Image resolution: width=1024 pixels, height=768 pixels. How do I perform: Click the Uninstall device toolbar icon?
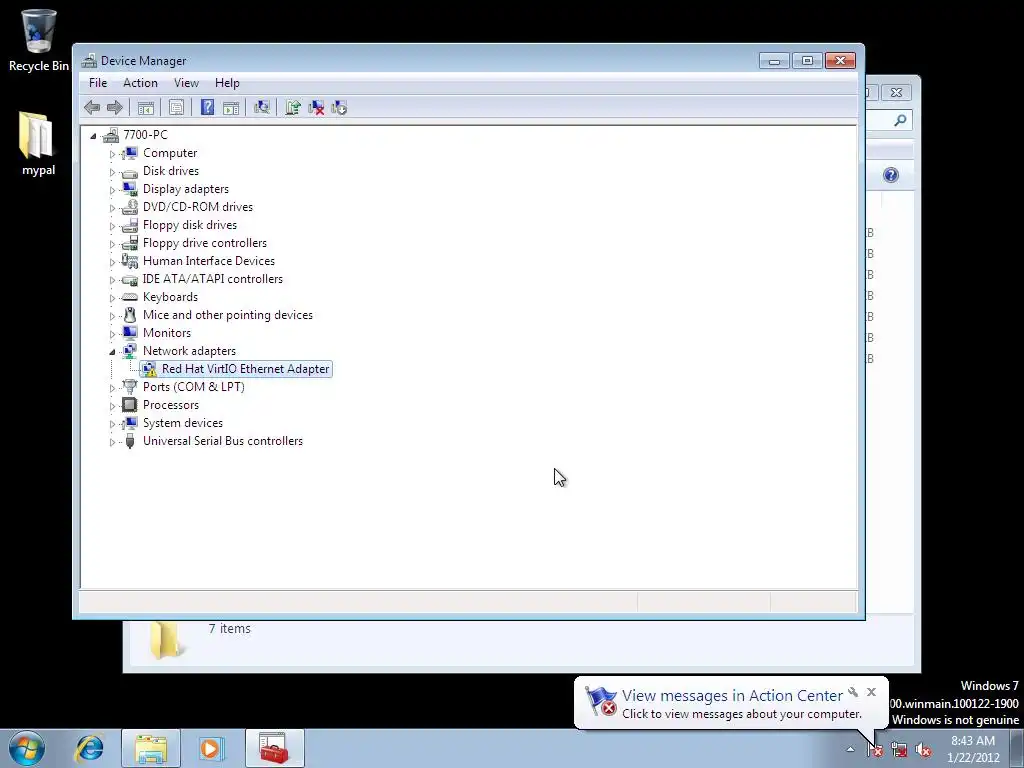316,108
